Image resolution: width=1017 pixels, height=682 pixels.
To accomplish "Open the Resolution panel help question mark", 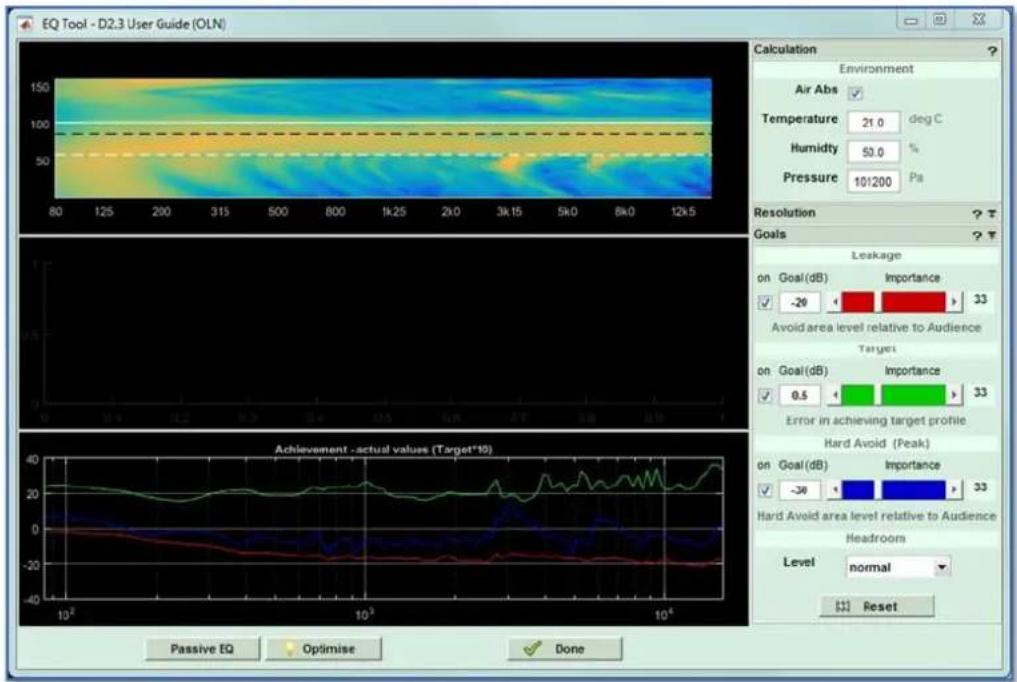I will 977,214.
